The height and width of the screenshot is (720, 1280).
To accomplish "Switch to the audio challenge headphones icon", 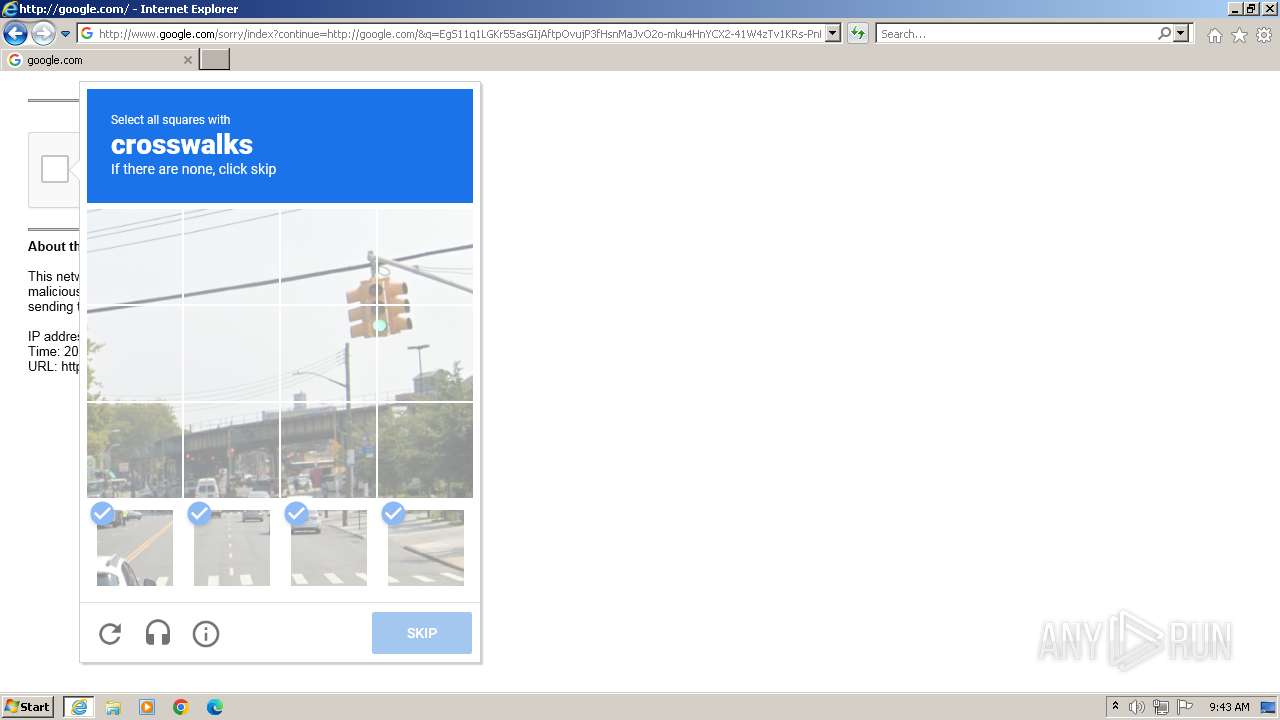I will point(158,633).
